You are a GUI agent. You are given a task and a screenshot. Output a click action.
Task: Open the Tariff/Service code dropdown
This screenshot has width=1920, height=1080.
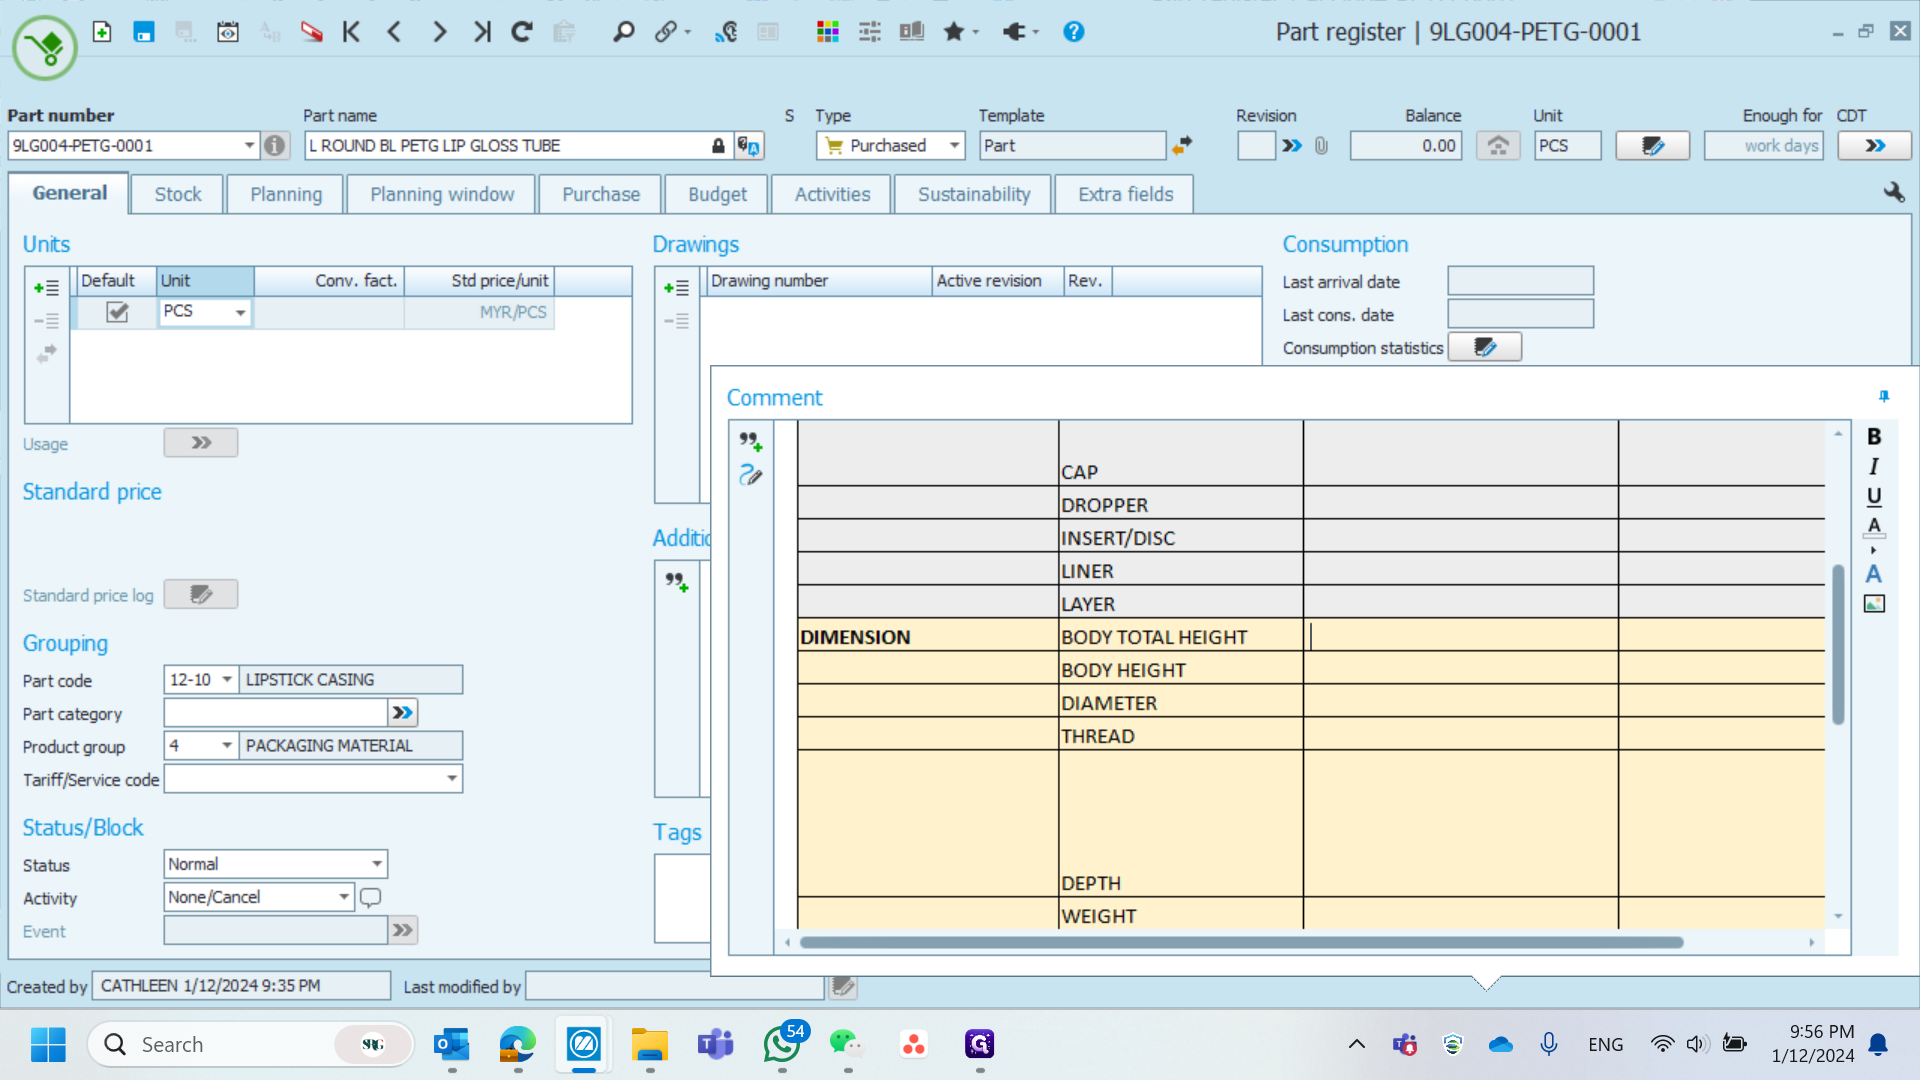coord(452,779)
